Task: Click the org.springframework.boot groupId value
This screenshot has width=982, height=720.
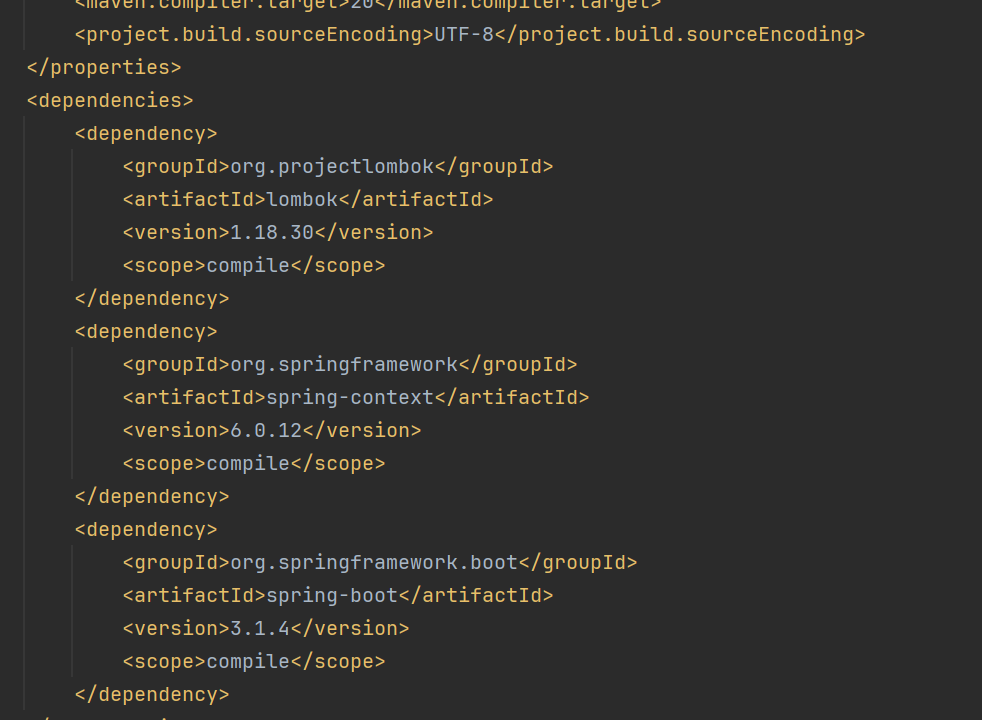Action: [x=374, y=562]
